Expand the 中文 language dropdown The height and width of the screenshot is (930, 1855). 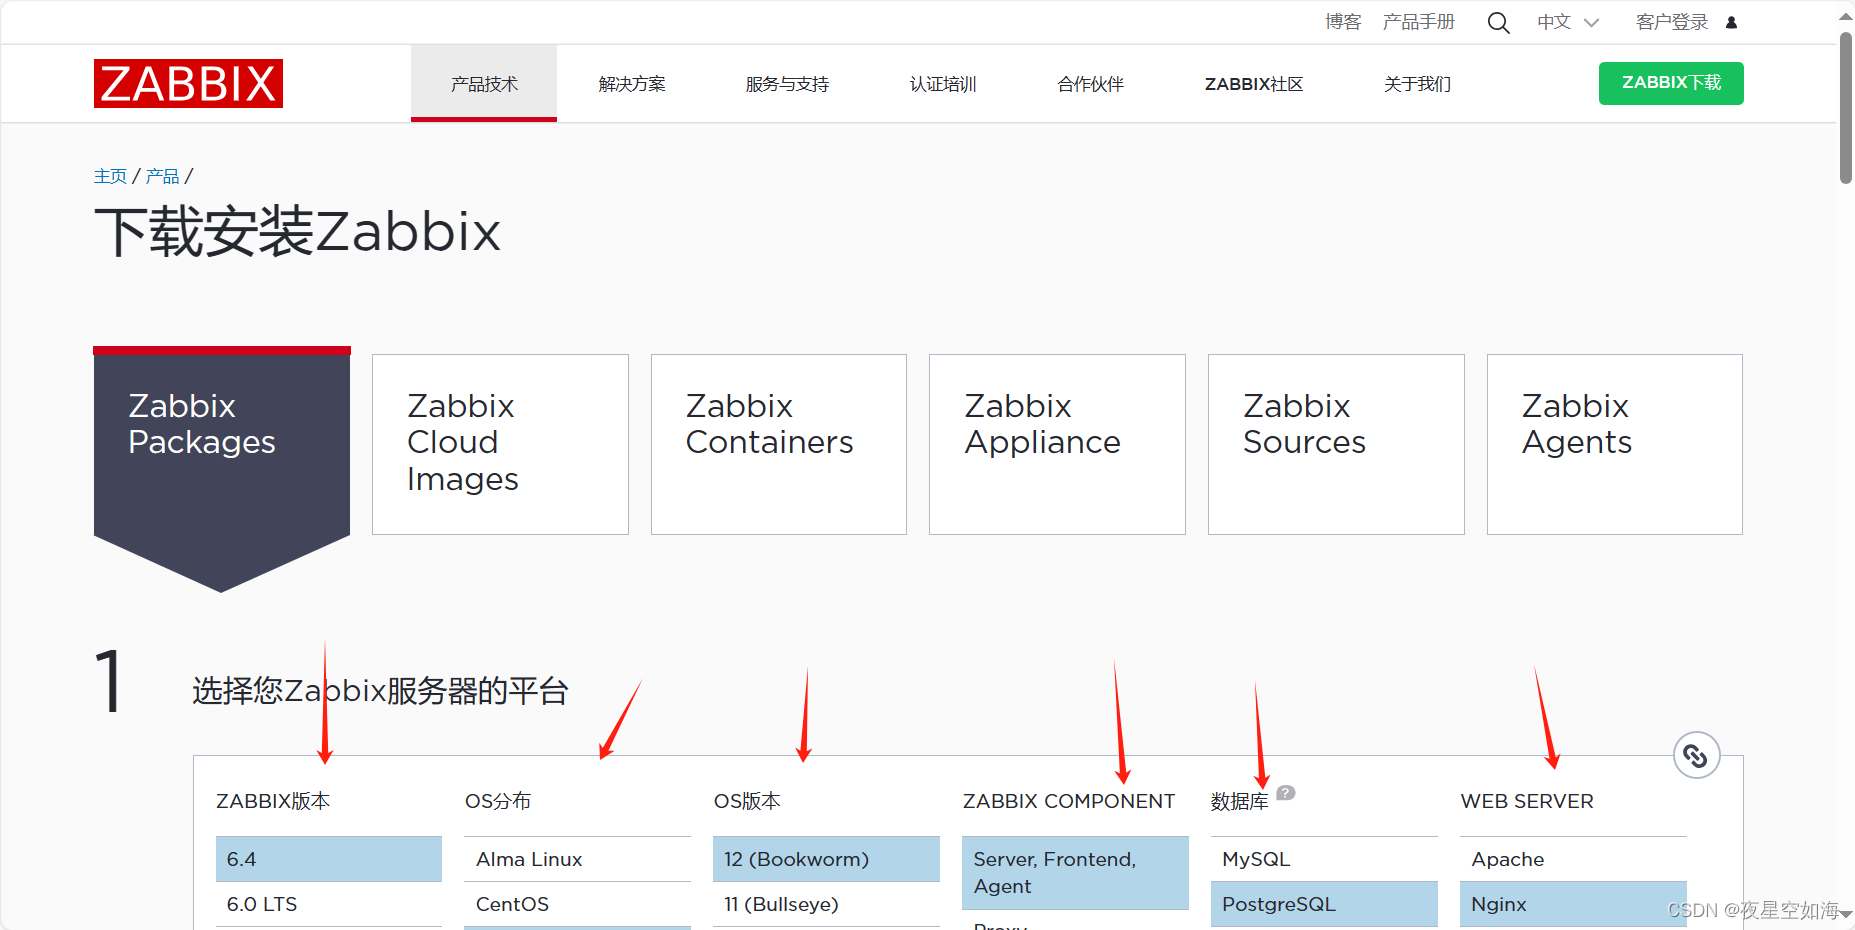click(x=1568, y=22)
